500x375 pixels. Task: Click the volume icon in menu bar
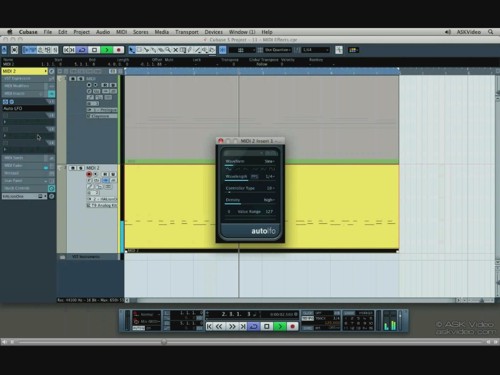(448, 32)
